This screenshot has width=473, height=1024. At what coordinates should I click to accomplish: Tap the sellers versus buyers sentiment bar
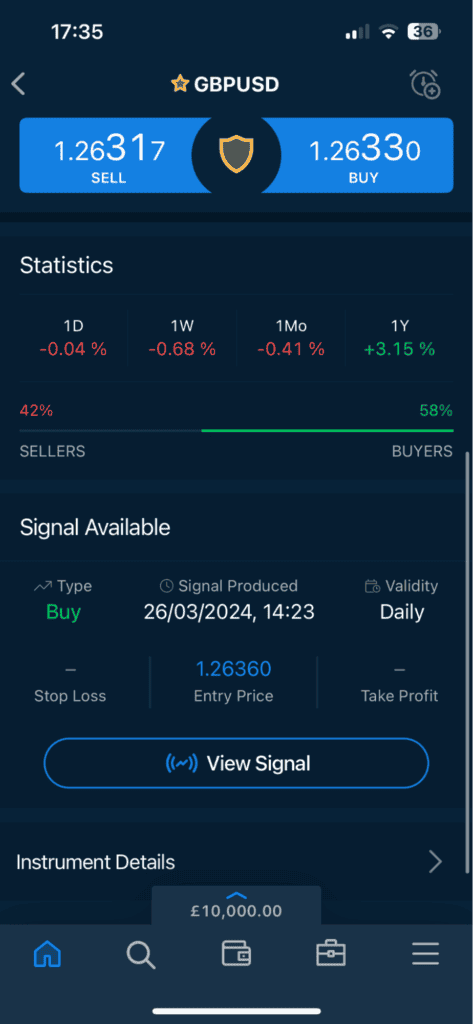(x=236, y=430)
